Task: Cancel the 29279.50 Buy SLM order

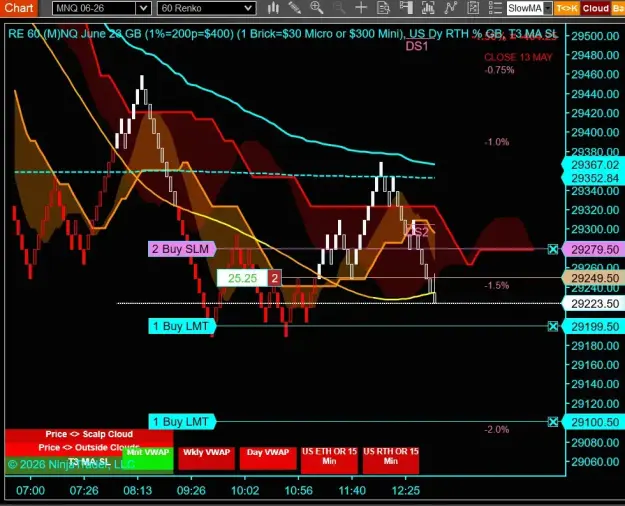Action: 553,250
